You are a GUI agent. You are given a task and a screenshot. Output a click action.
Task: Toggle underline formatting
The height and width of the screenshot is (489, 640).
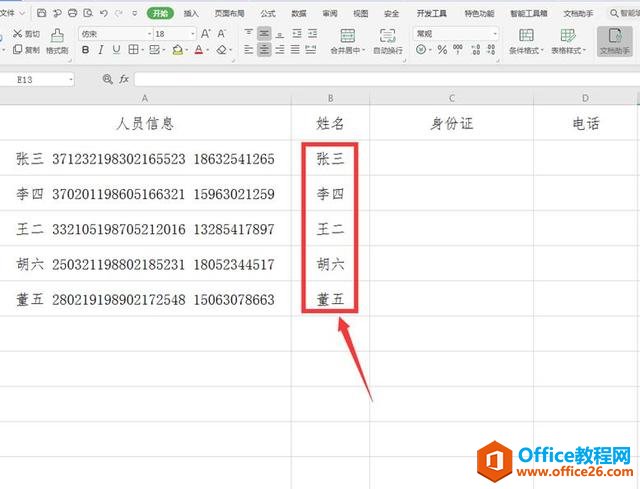coord(116,50)
